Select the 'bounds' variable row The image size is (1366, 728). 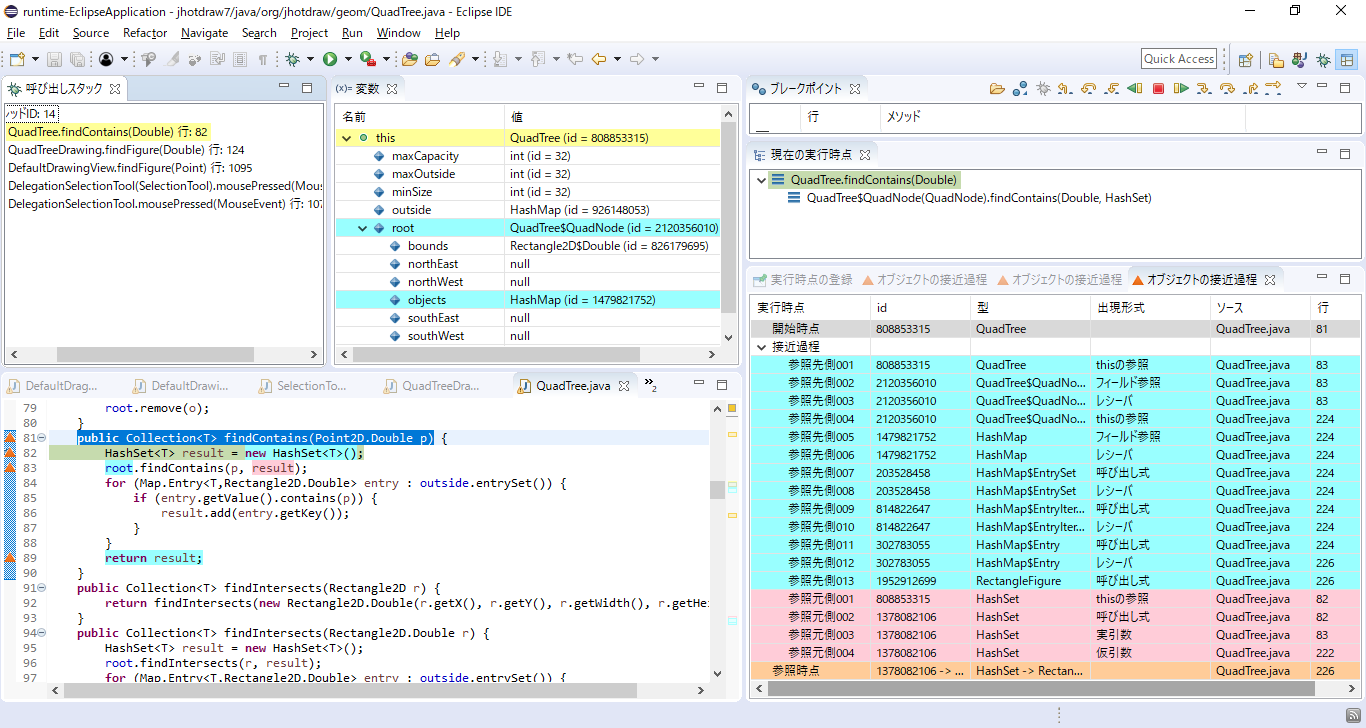click(527, 246)
